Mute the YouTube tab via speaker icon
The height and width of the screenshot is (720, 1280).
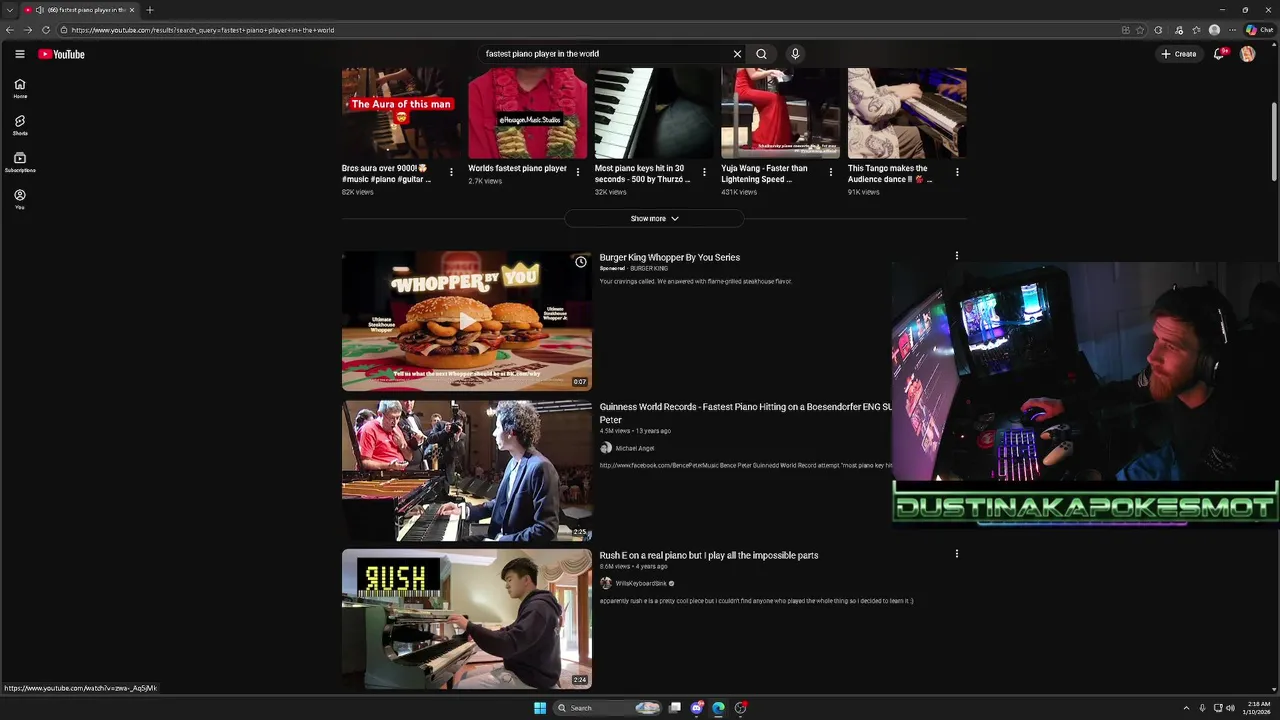[39, 10]
